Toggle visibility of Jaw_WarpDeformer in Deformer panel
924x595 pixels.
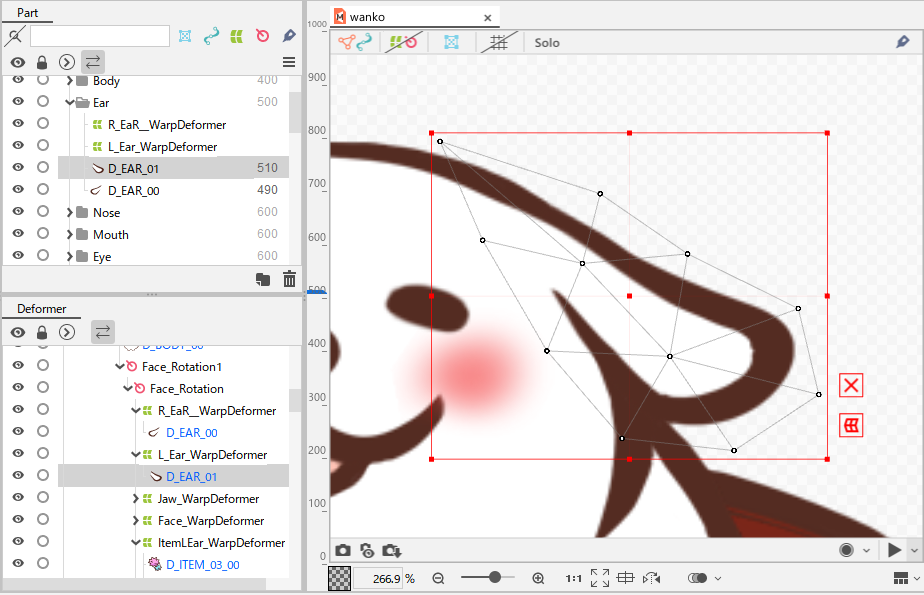pyautogui.click(x=18, y=497)
